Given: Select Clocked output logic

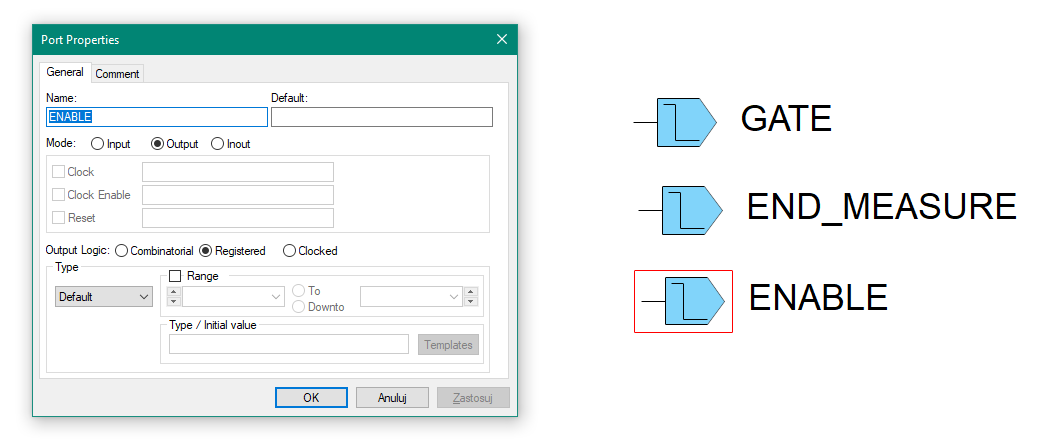Looking at the screenshot, I should (x=290, y=251).
